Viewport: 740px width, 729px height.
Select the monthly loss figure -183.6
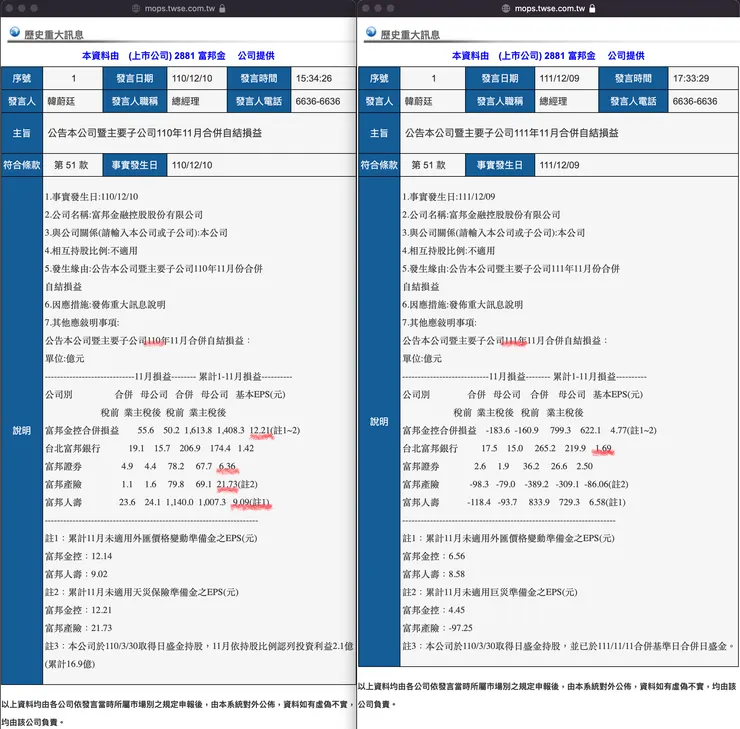[497, 430]
